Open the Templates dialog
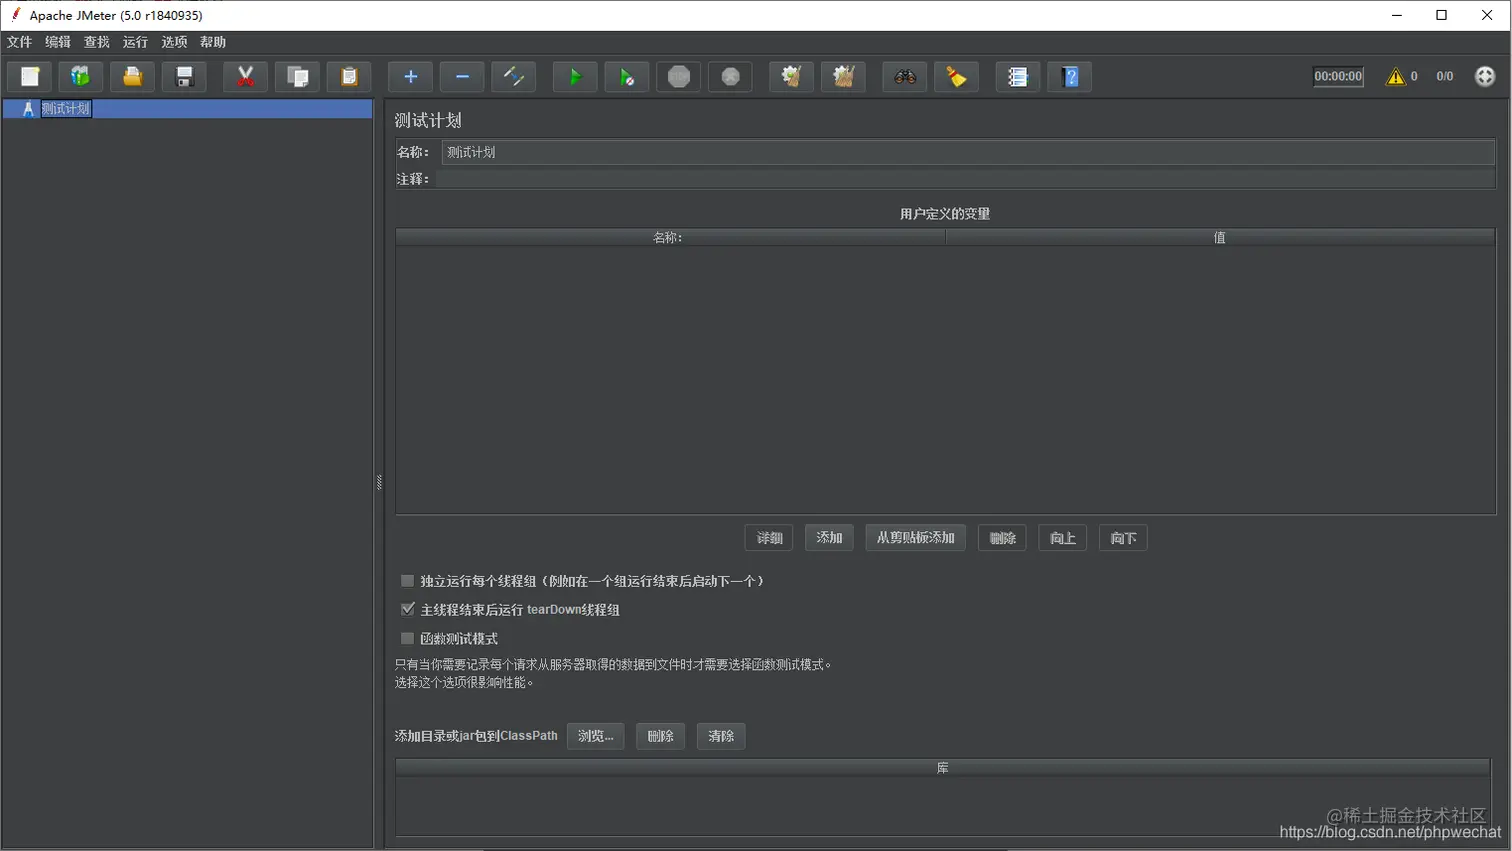The image size is (1512, 851). coord(80,76)
